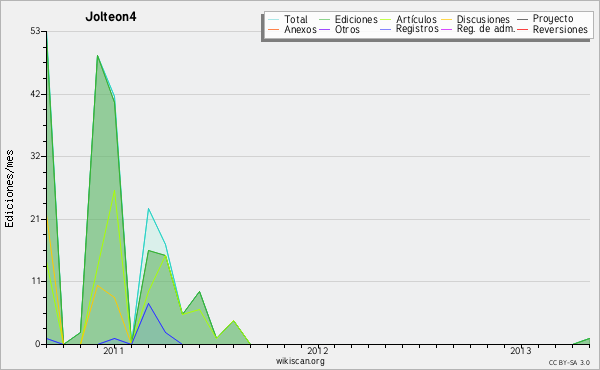This screenshot has height=370, width=600.
Task: Click the y-axis value 42
Action: point(36,94)
